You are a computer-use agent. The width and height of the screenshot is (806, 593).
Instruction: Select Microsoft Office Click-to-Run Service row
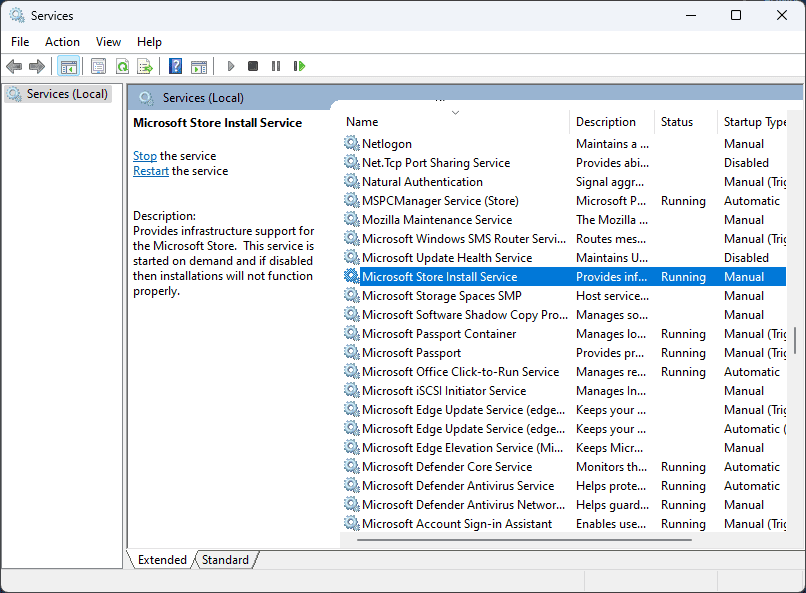[564, 372]
